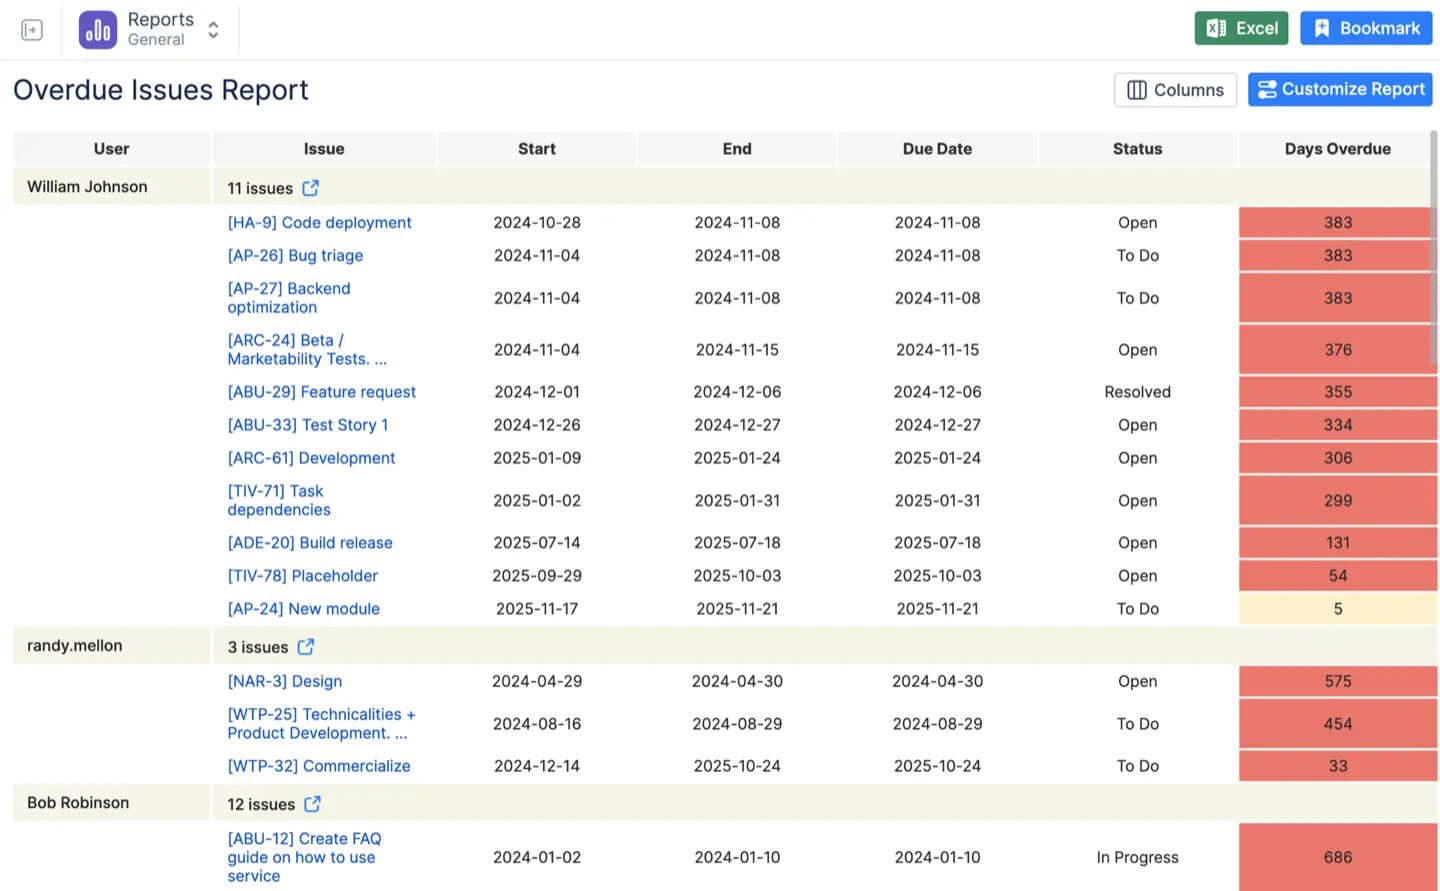
Task: Open issue [ABU-29] Feature request
Action: pyautogui.click(x=321, y=391)
